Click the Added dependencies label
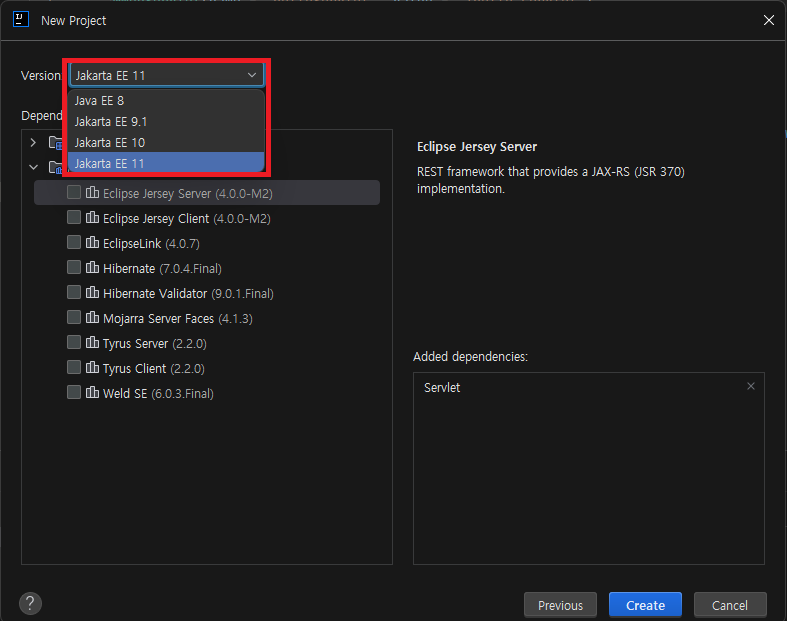 [470, 356]
